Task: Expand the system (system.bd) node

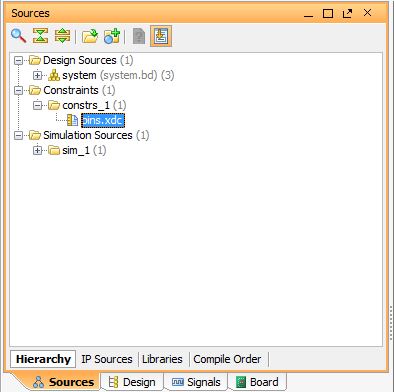Action: [37, 75]
